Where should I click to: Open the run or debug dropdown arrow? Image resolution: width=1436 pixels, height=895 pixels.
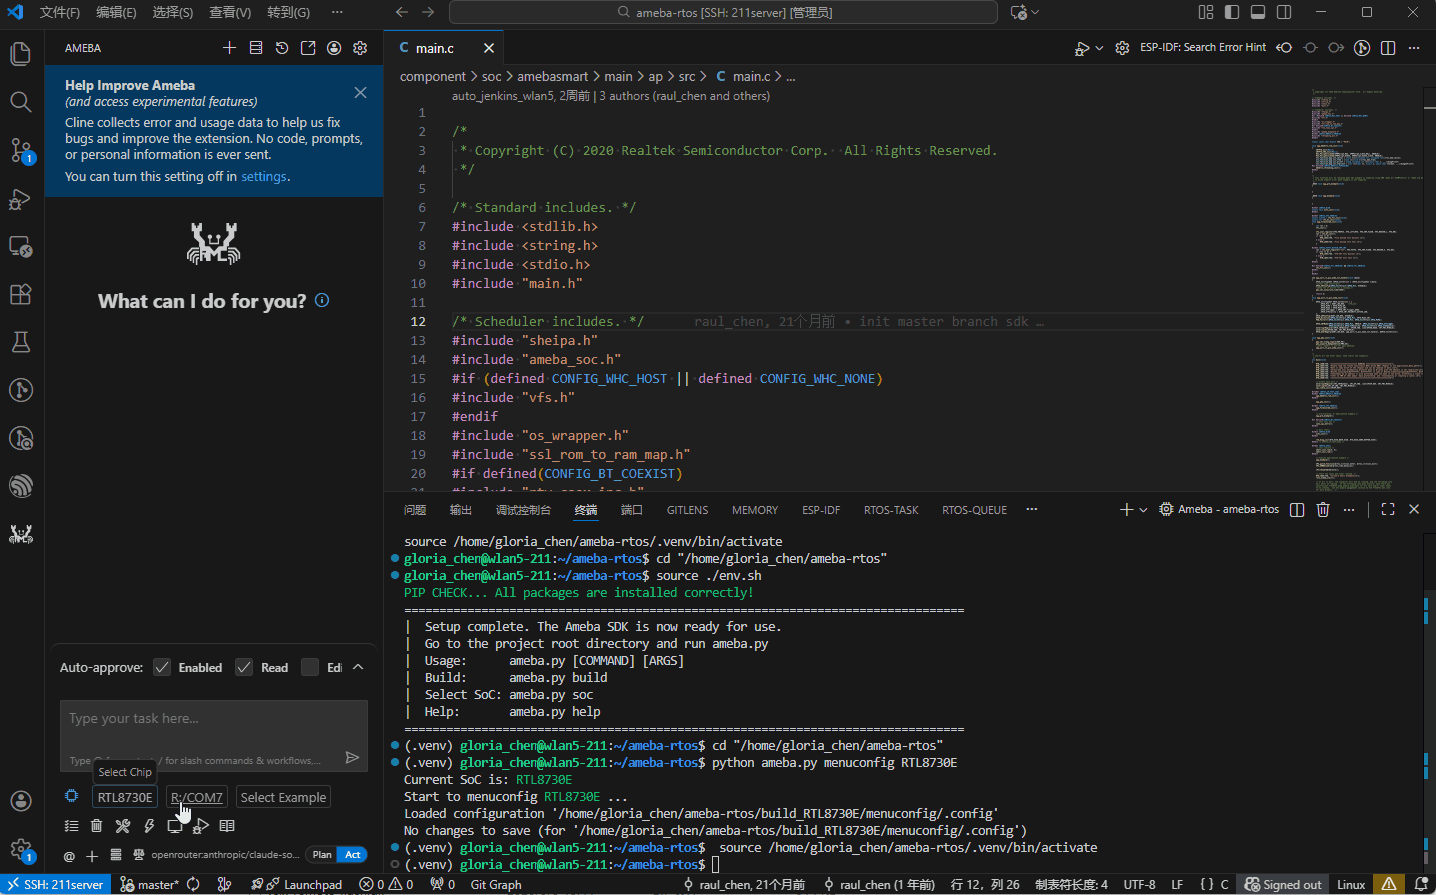click(x=1099, y=48)
